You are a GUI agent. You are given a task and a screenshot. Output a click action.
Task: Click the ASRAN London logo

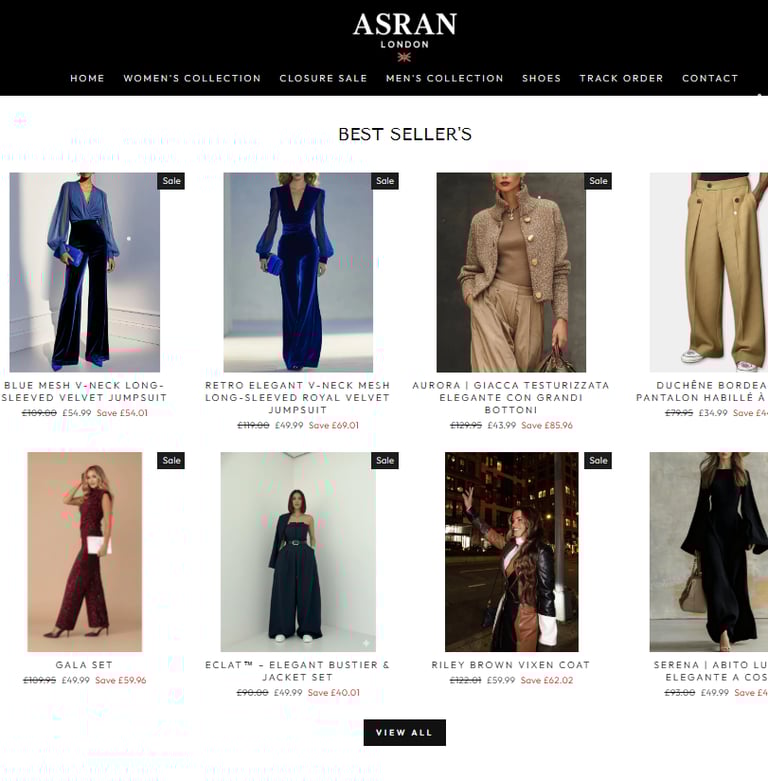point(404,37)
